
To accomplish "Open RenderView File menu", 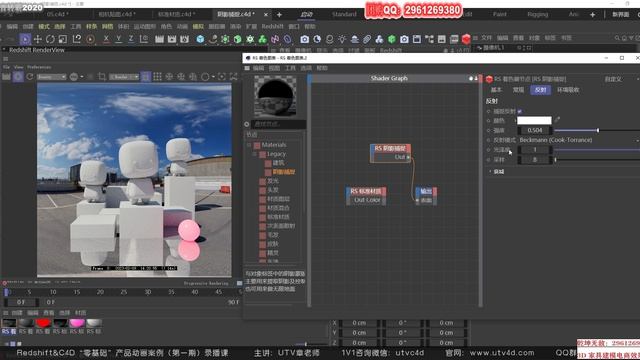I will [6, 67].
